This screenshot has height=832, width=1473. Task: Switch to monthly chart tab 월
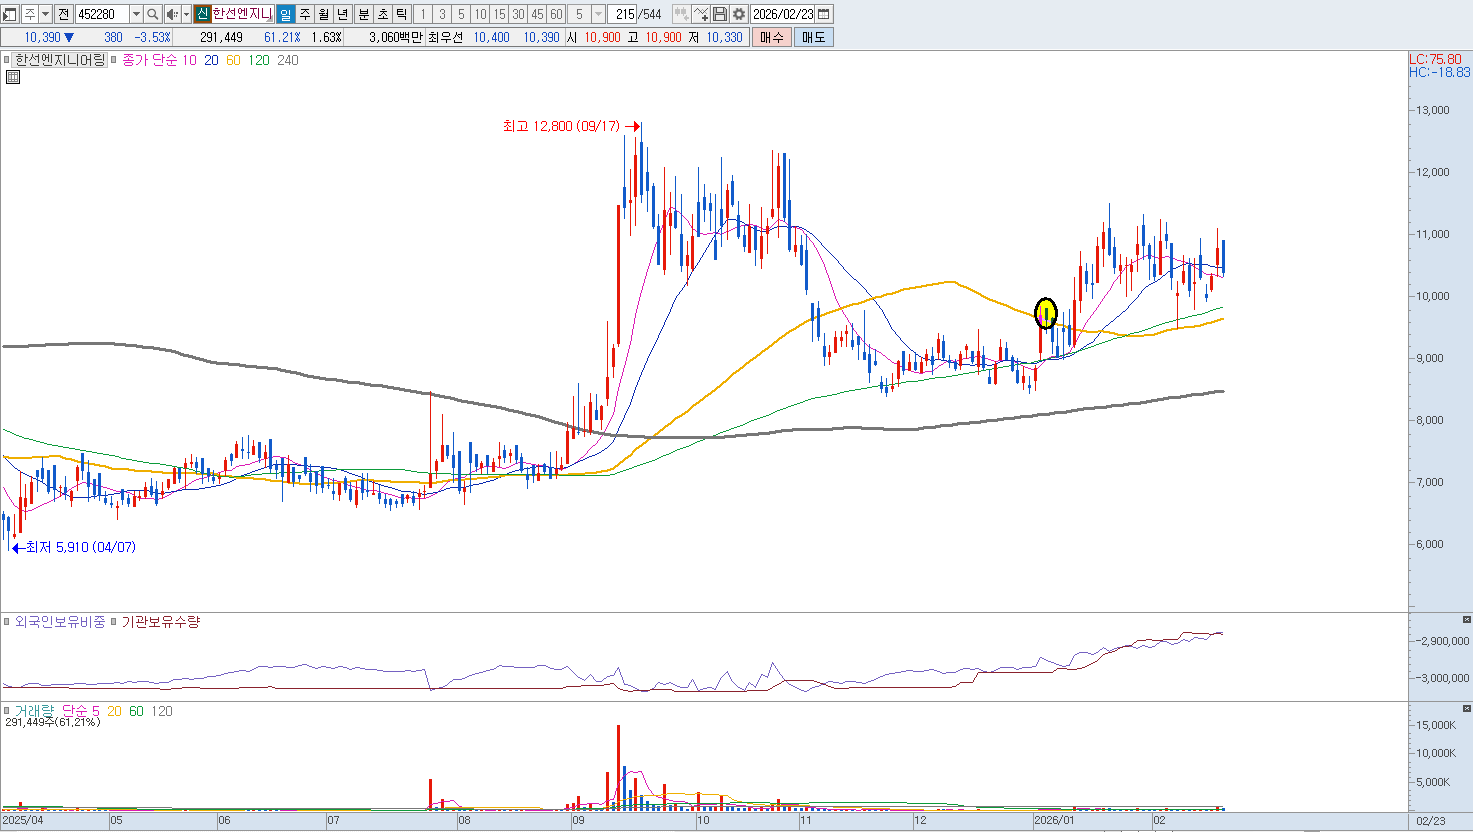pyautogui.click(x=324, y=14)
